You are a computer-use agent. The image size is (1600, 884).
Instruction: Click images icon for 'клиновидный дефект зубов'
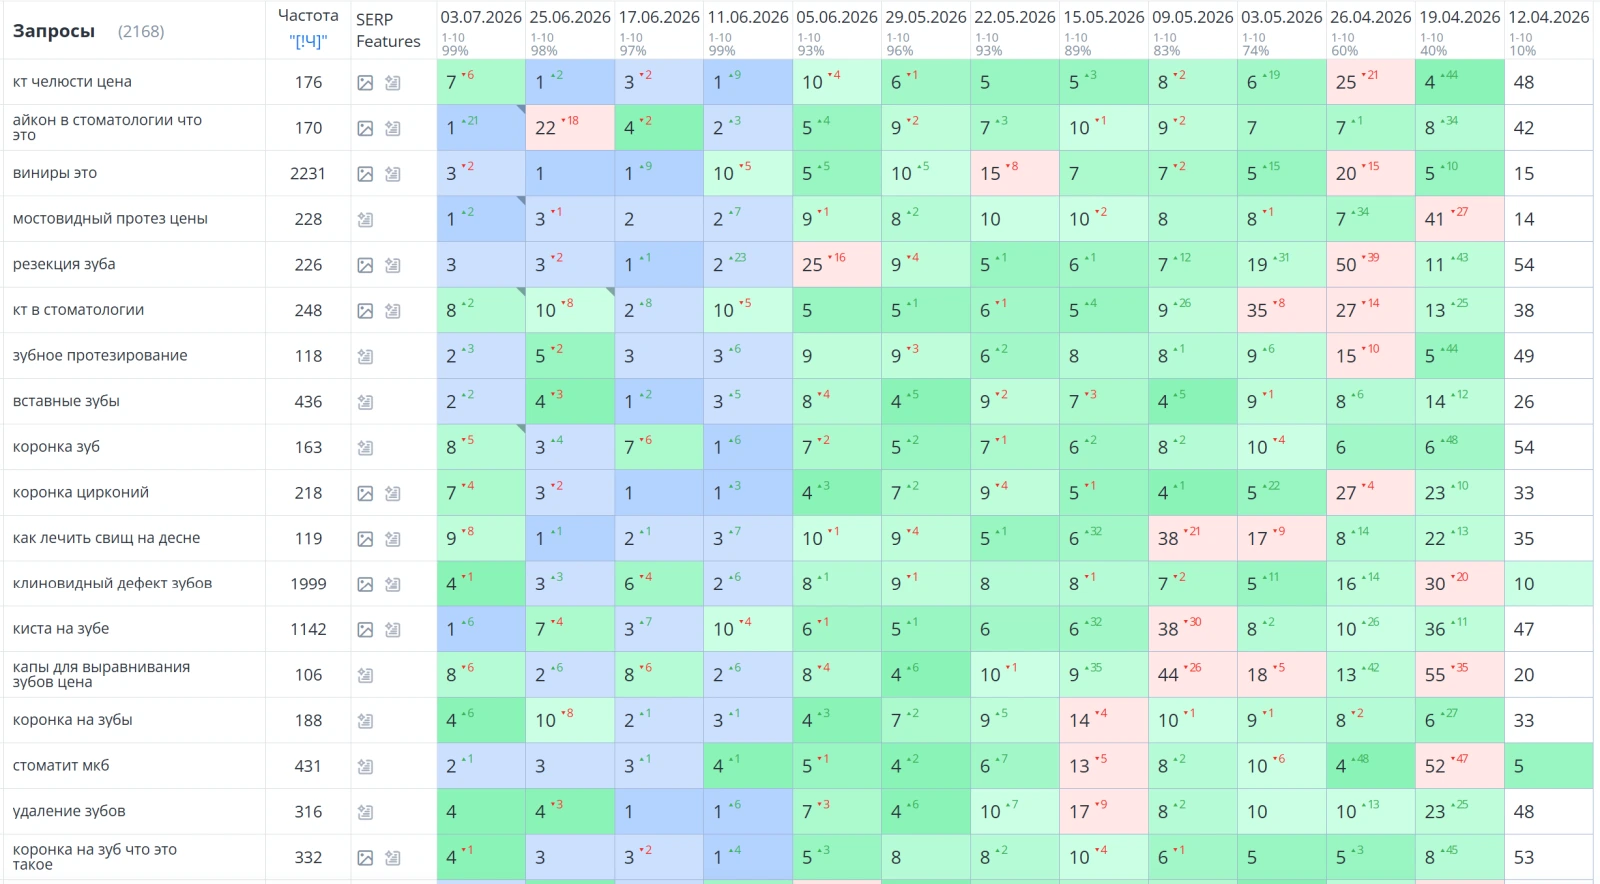(x=365, y=584)
